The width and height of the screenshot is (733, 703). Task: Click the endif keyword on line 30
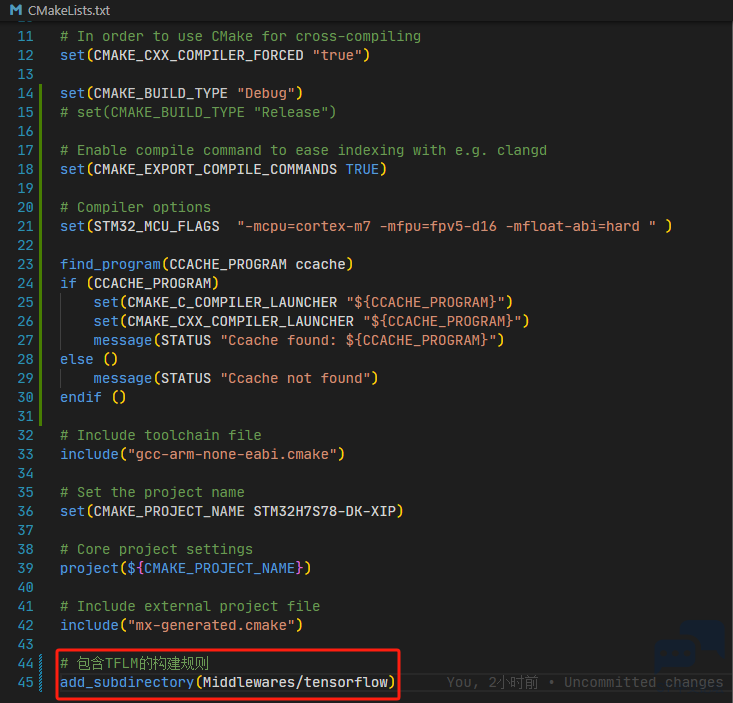[81, 398]
